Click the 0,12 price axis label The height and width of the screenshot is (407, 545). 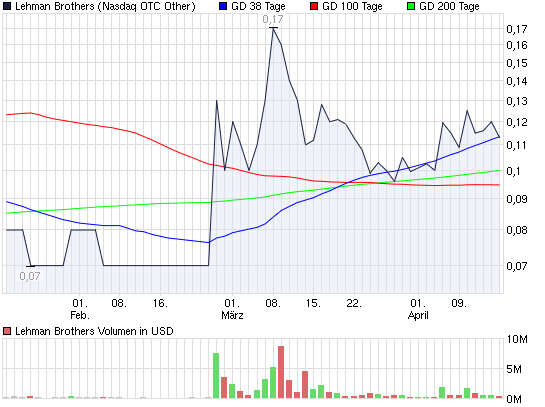tap(517, 122)
